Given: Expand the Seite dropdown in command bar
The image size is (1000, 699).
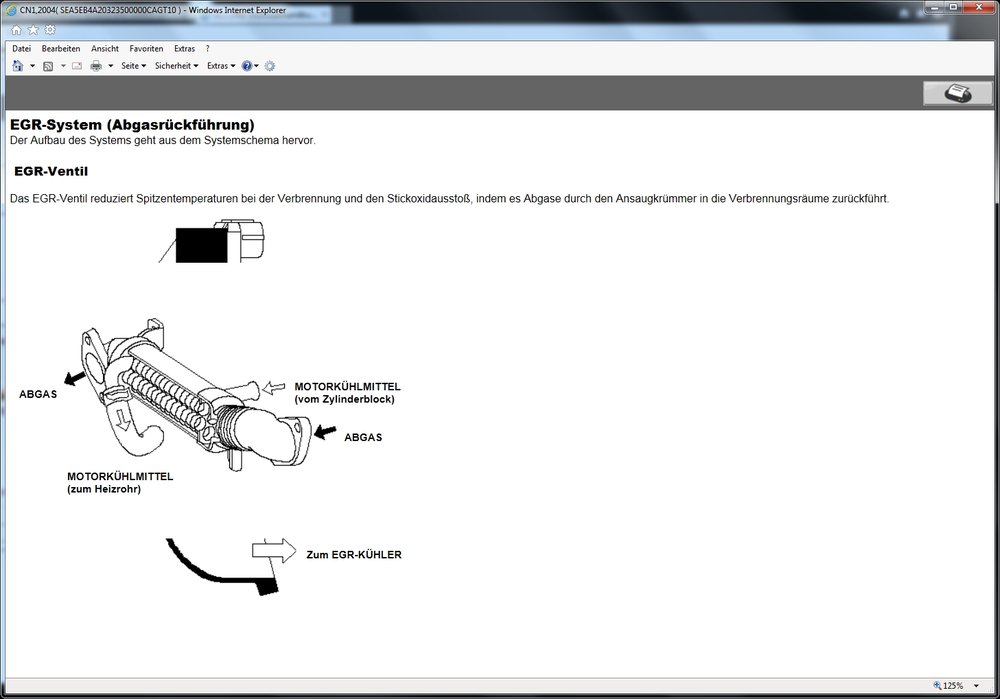Looking at the screenshot, I should tap(133, 66).
